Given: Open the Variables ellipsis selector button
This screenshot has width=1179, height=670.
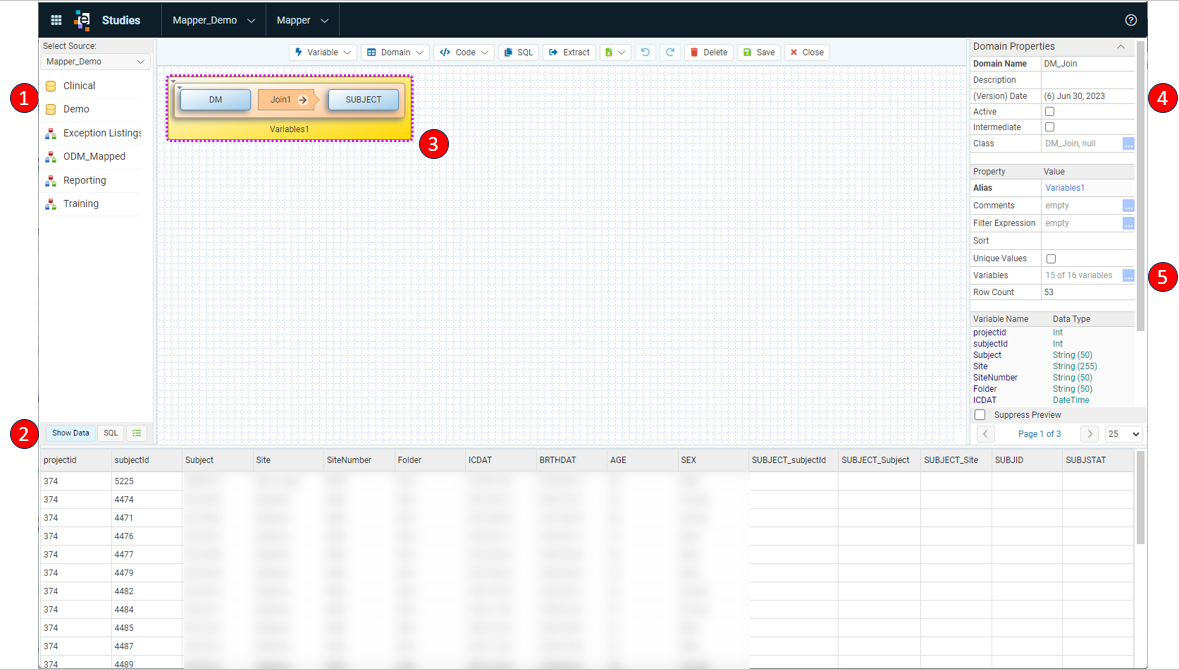Looking at the screenshot, I should [x=1128, y=275].
